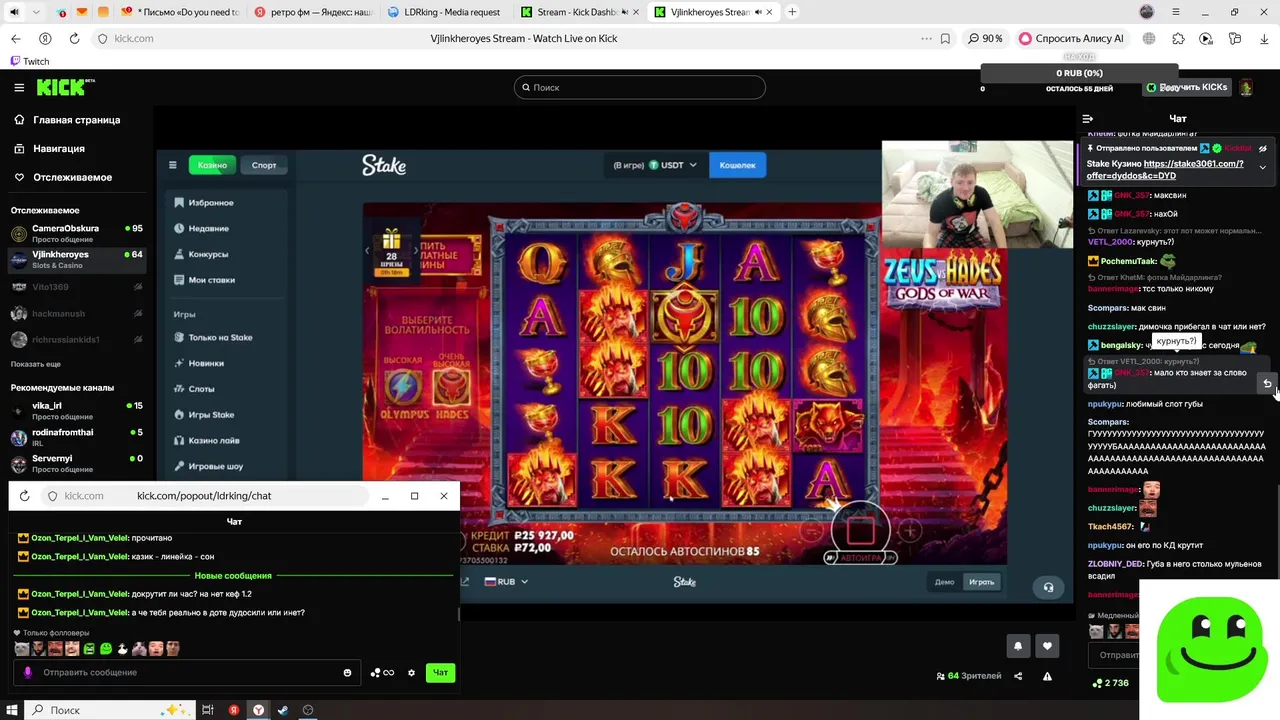This screenshot has height=720, width=1280.
Task: Open CameraObskura followed channel
Action: (76, 233)
